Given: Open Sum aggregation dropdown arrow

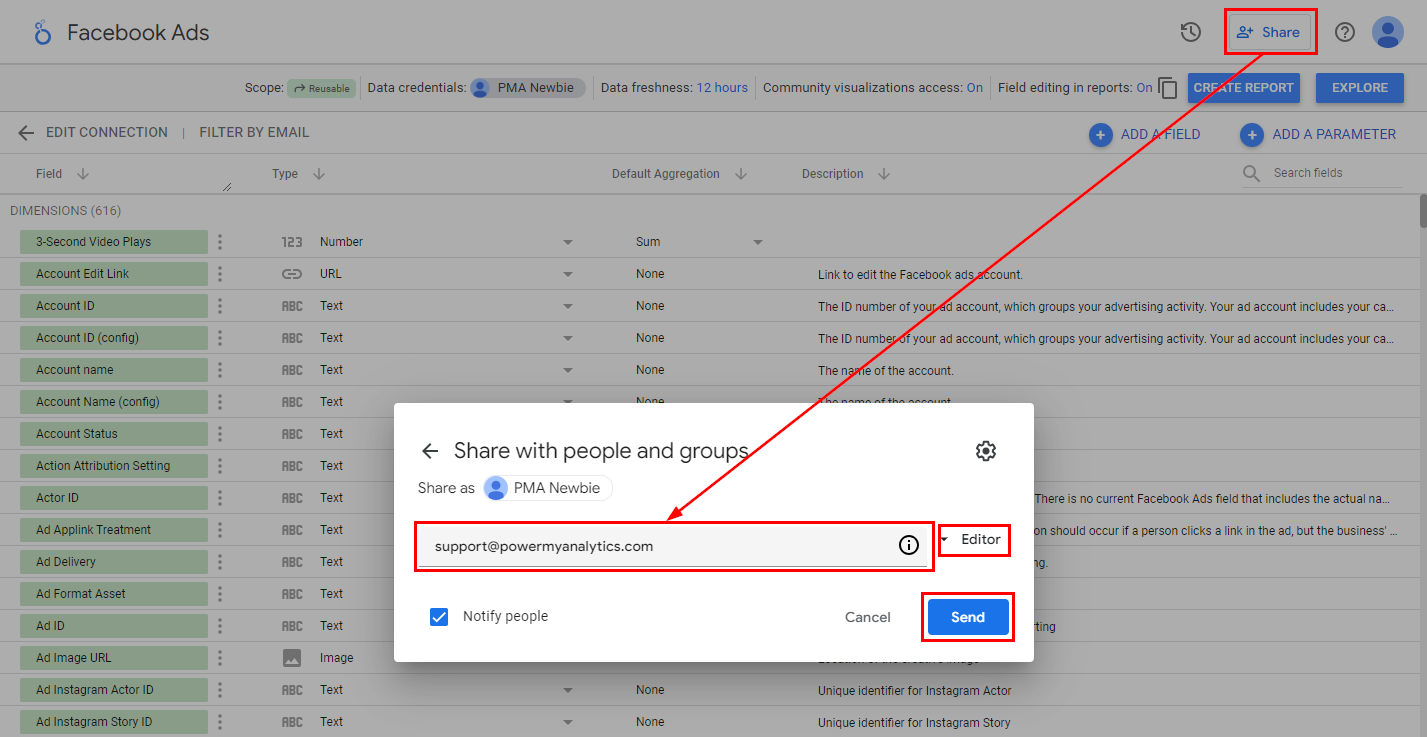Looking at the screenshot, I should pos(757,242).
